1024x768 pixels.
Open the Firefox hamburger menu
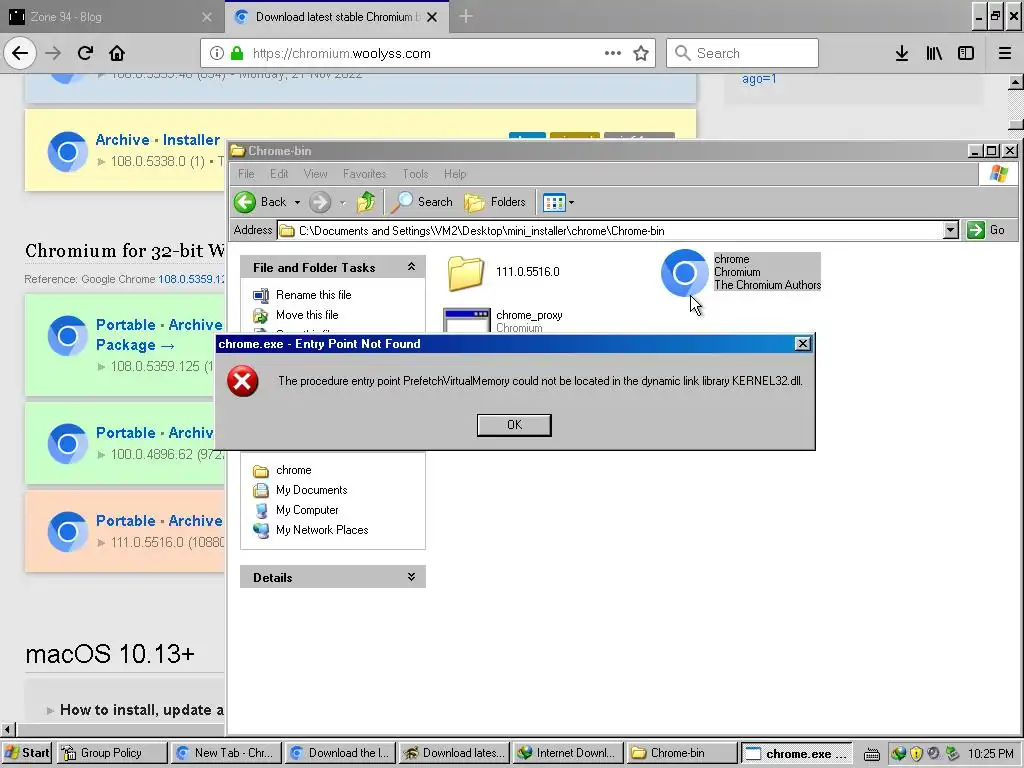click(x=1005, y=53)
